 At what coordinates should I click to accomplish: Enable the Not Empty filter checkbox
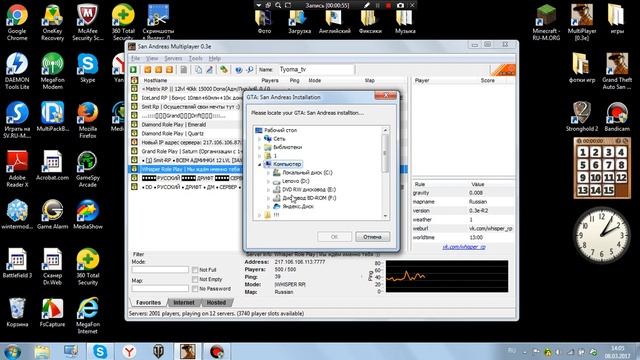[x=195, y=280]
